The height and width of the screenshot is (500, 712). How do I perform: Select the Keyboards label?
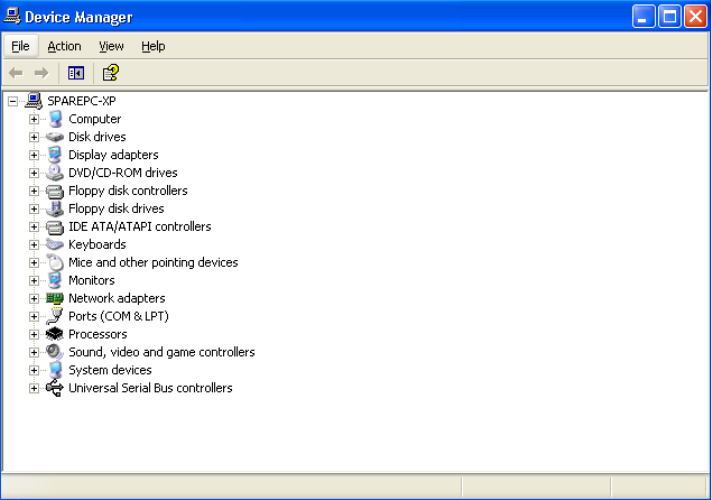97,244
